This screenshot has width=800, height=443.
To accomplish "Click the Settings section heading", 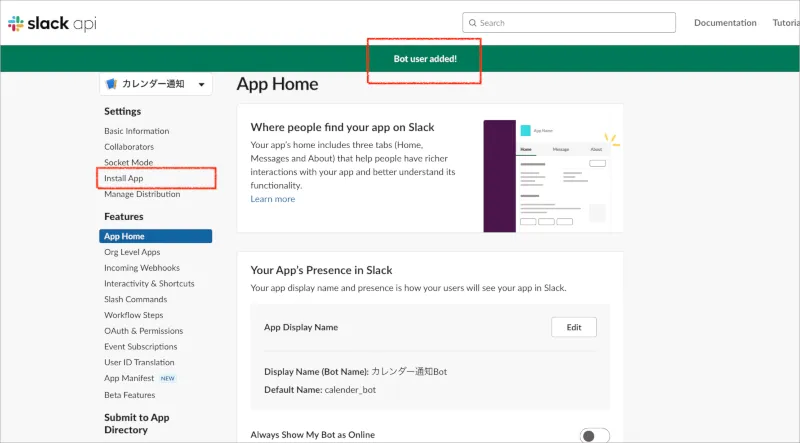I will [x=122, y=112].
